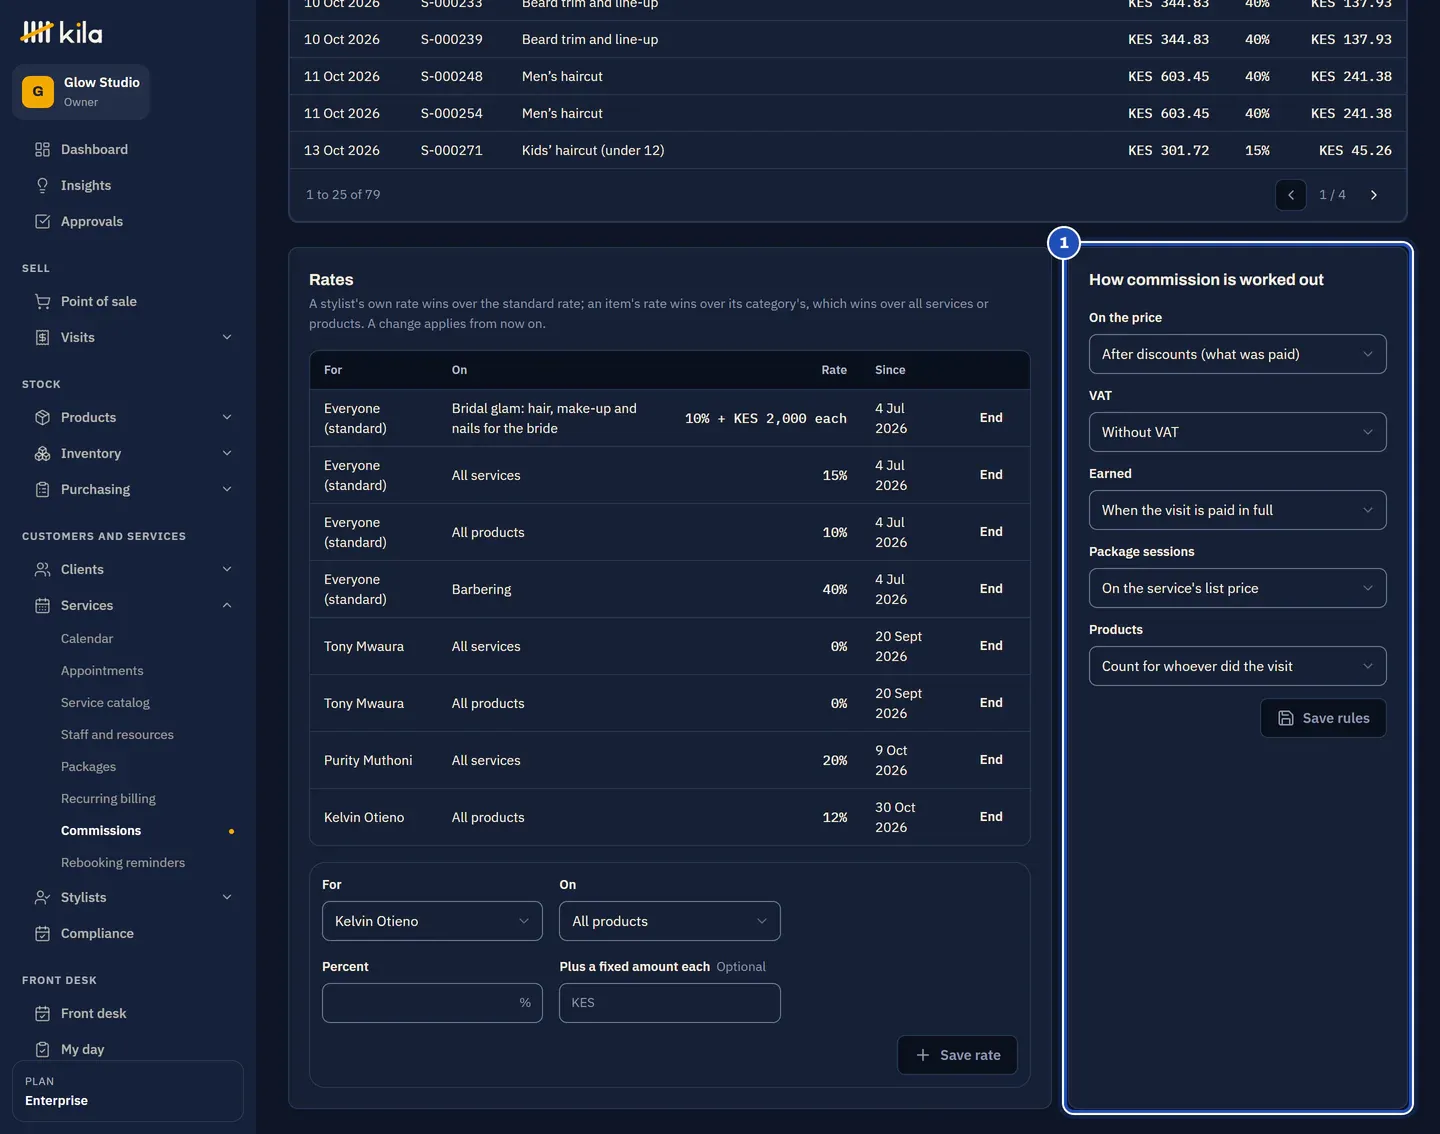Click the Front desk calendar icon
This screenshot has height=1134, width=1440.
pos(42,1013)
